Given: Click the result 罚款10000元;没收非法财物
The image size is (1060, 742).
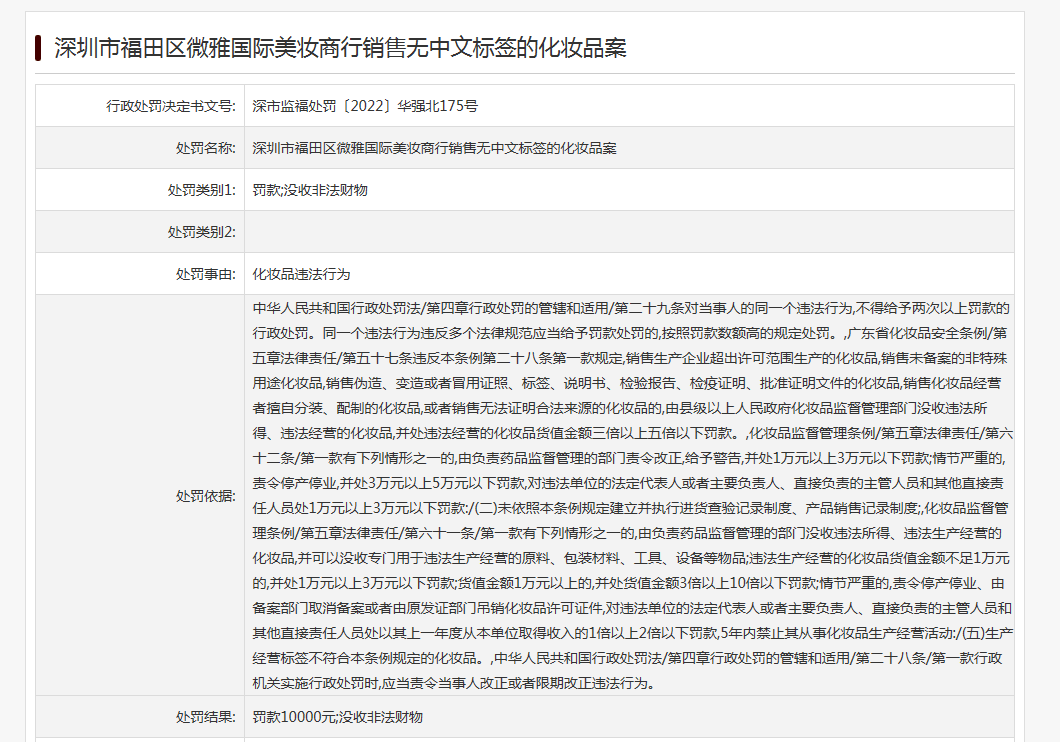Looking at the screenshot, I should [x=337, y=717].
